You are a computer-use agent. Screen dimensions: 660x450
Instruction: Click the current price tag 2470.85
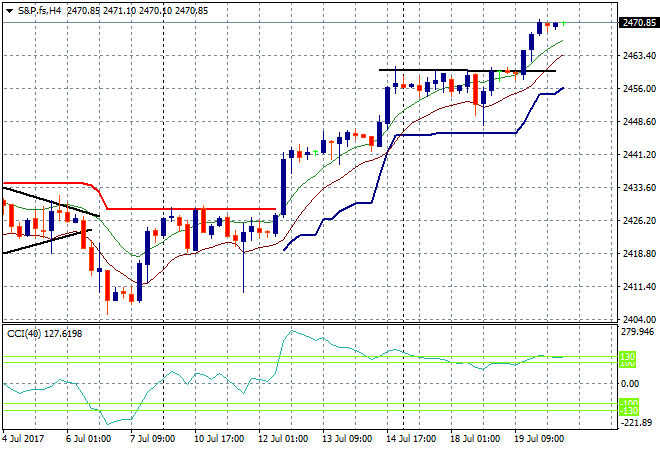(x=639, y=23)
